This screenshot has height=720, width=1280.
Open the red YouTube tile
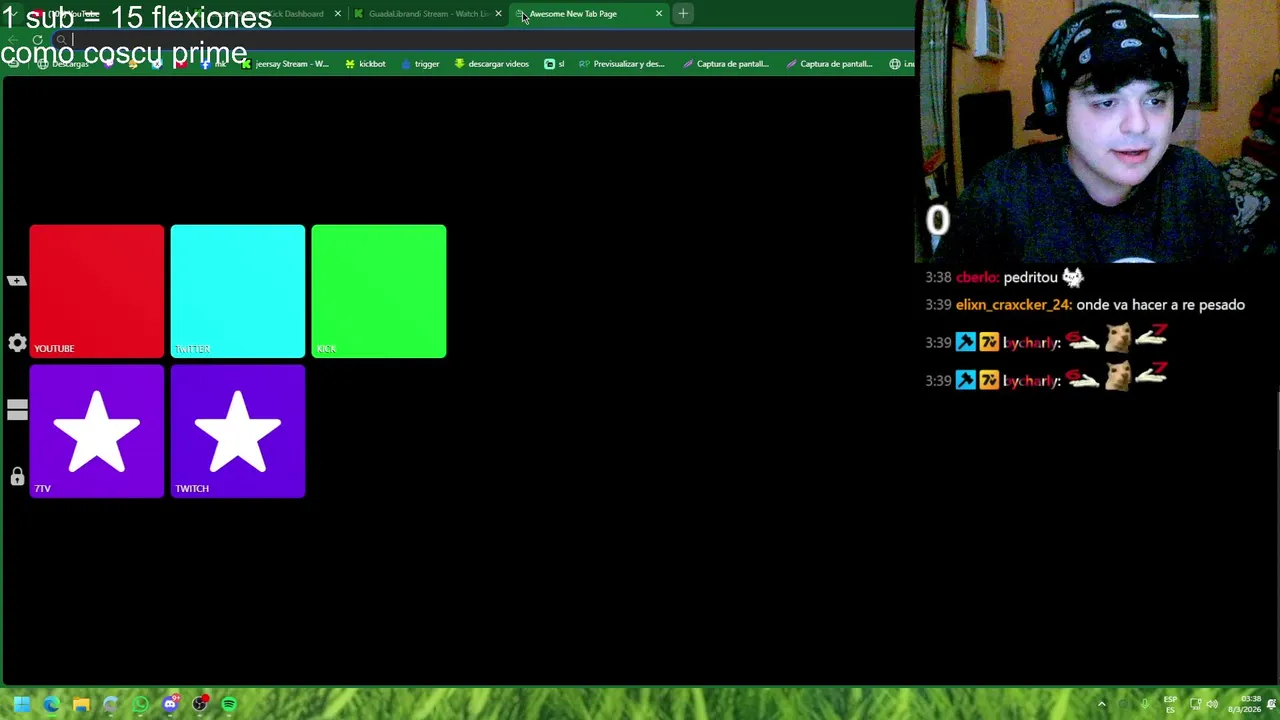97,291
